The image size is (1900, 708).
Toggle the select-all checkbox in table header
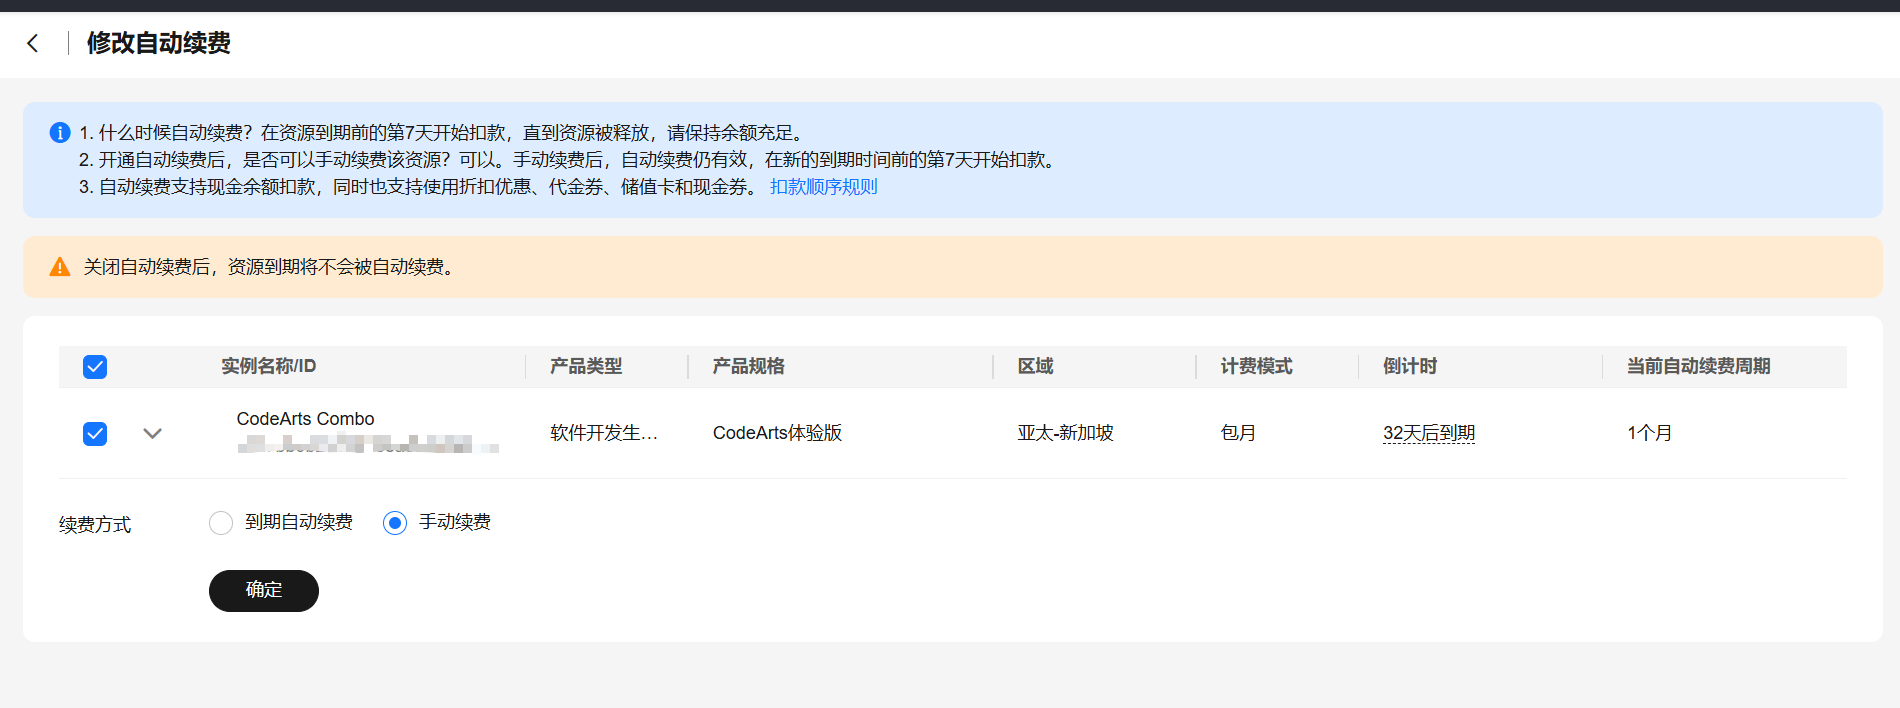(95, 367)
